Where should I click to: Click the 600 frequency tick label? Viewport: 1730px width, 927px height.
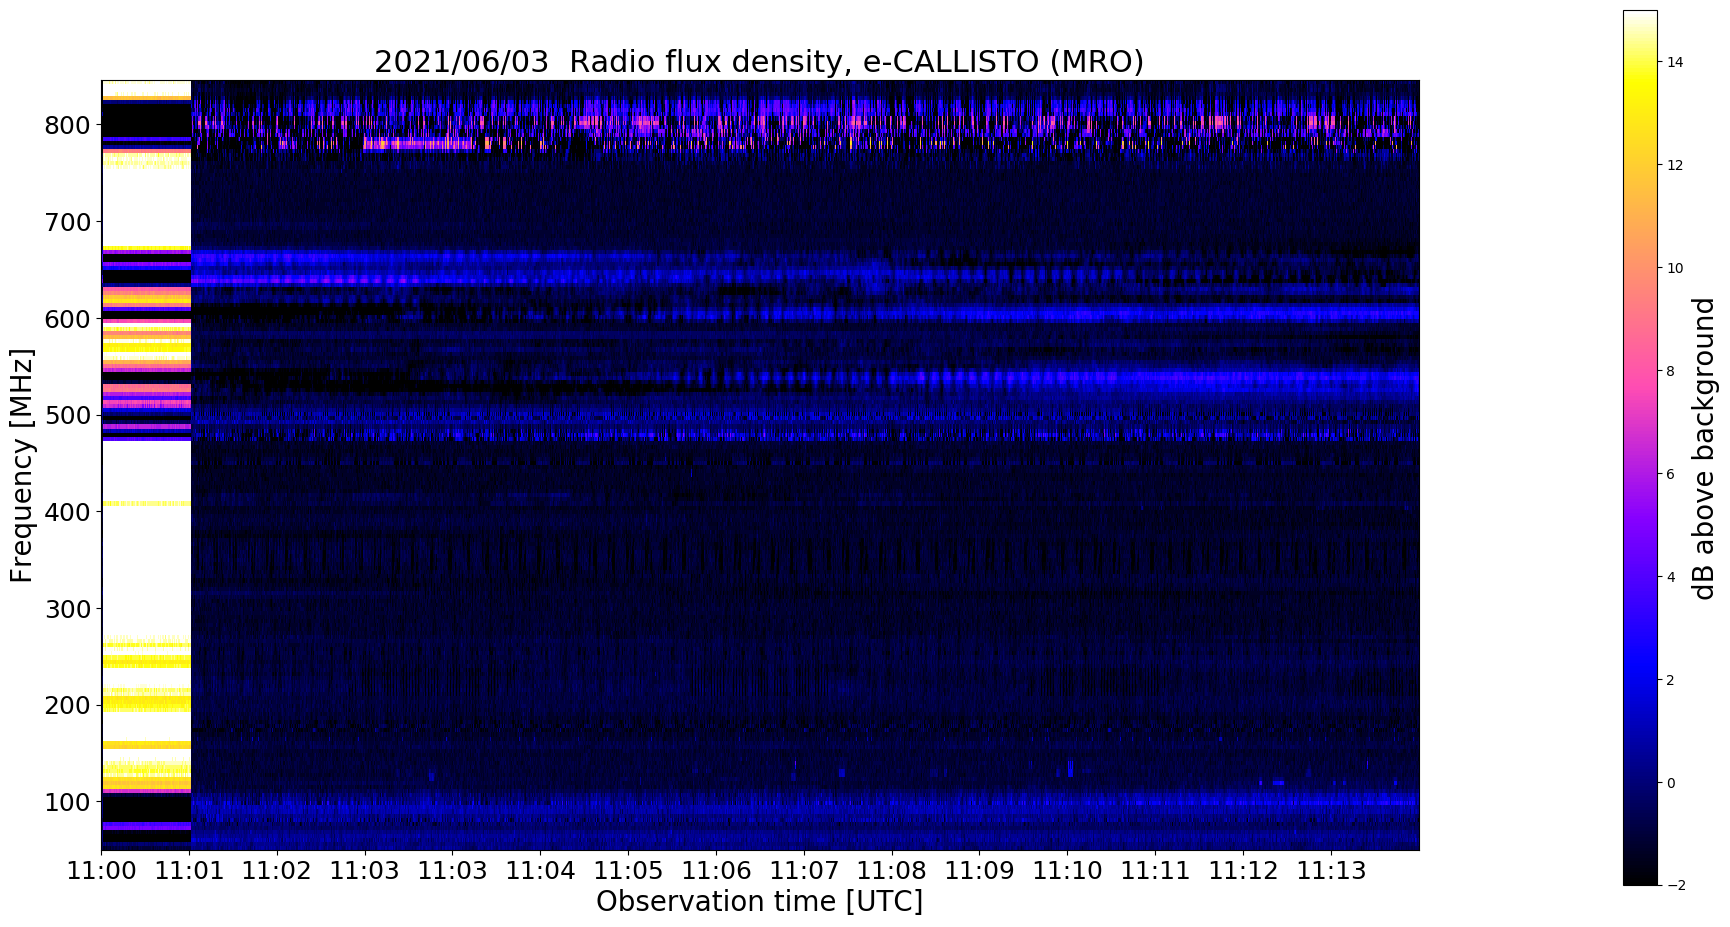click(68, 319)
